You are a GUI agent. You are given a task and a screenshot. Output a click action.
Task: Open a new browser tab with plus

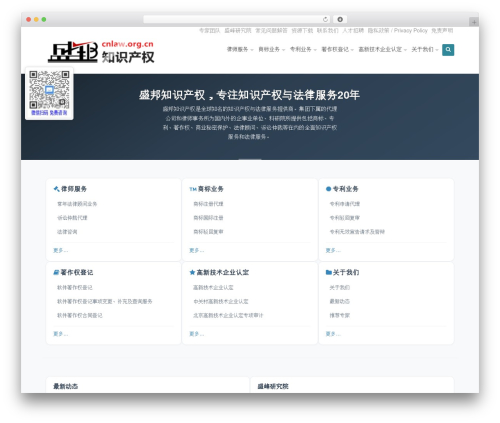[x=474, y=22]
